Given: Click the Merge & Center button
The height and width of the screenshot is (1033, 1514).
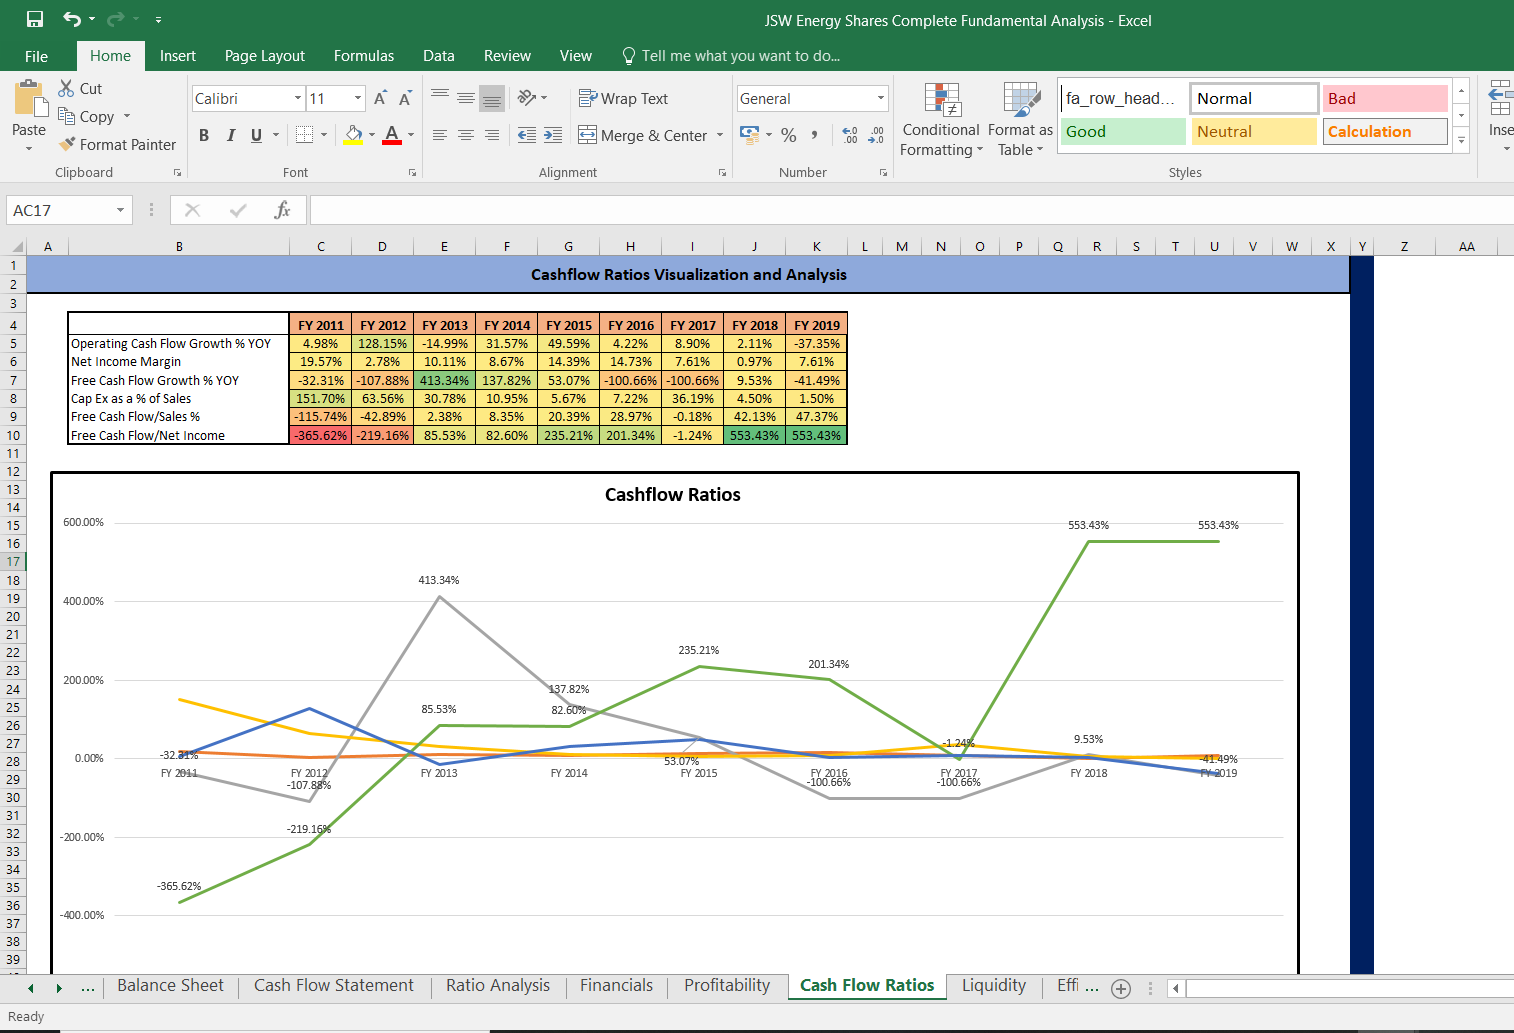Looking at the screenshot, I should tap(642, 135).
